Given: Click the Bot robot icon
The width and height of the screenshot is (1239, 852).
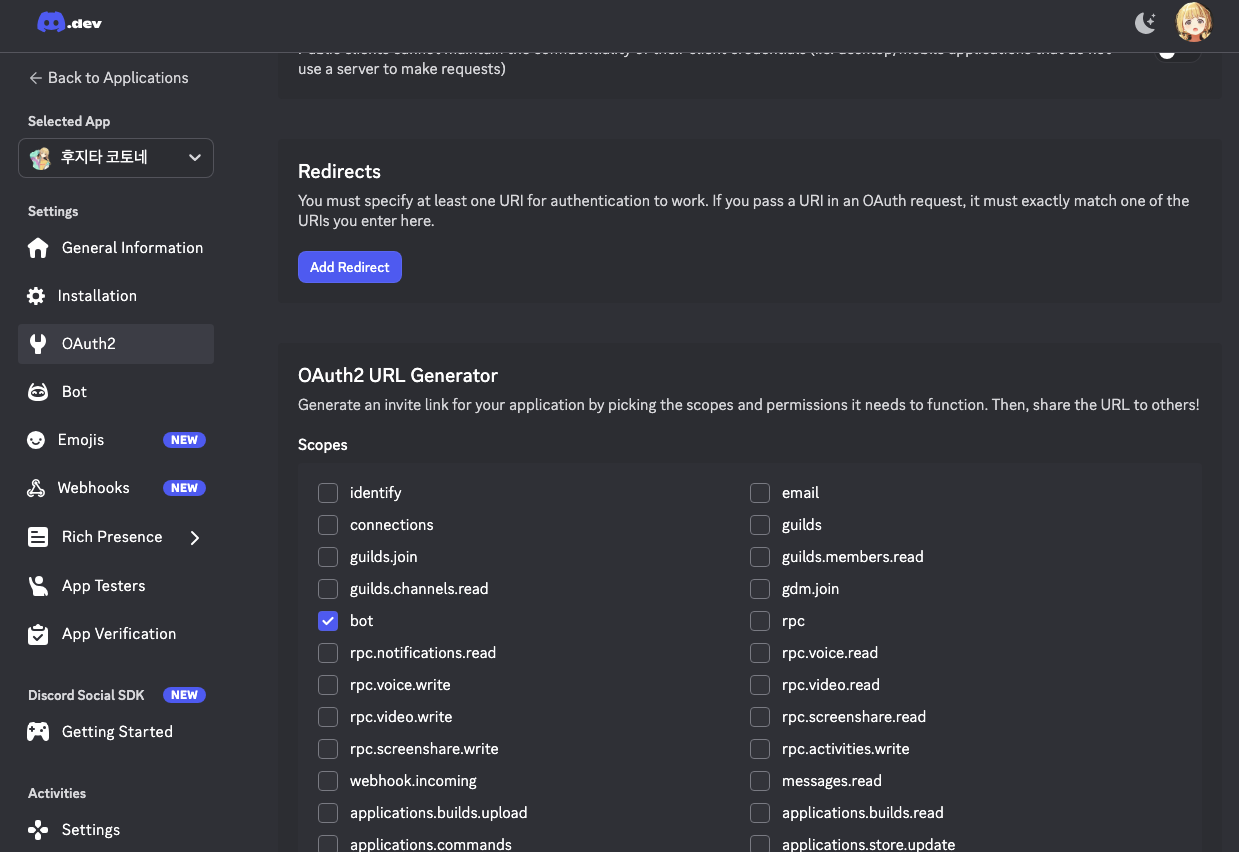Looking at the screenshot, I should pyautogui.click(x=38, y=392).
